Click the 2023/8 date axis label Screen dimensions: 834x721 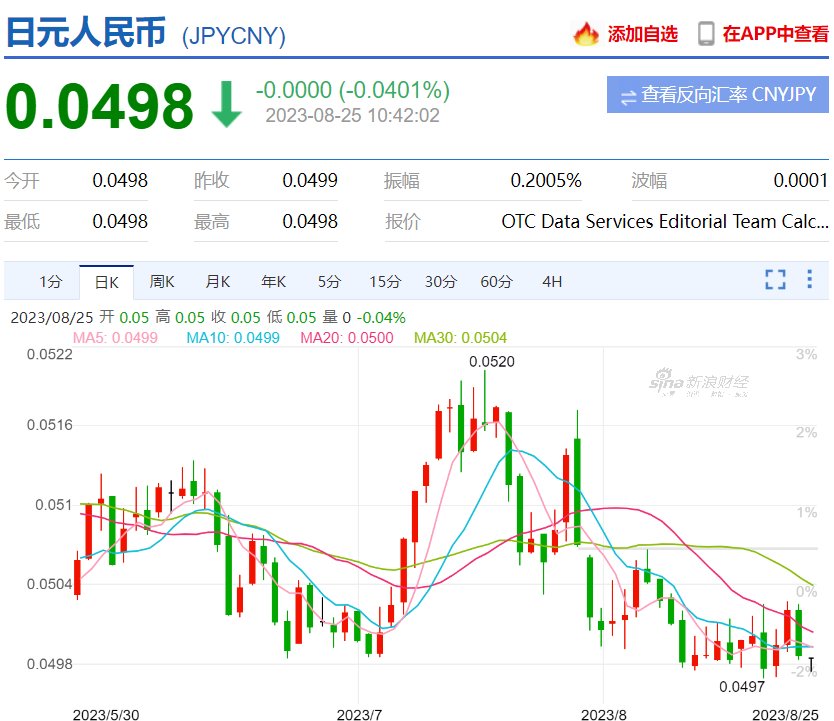[x=604, y=715]
